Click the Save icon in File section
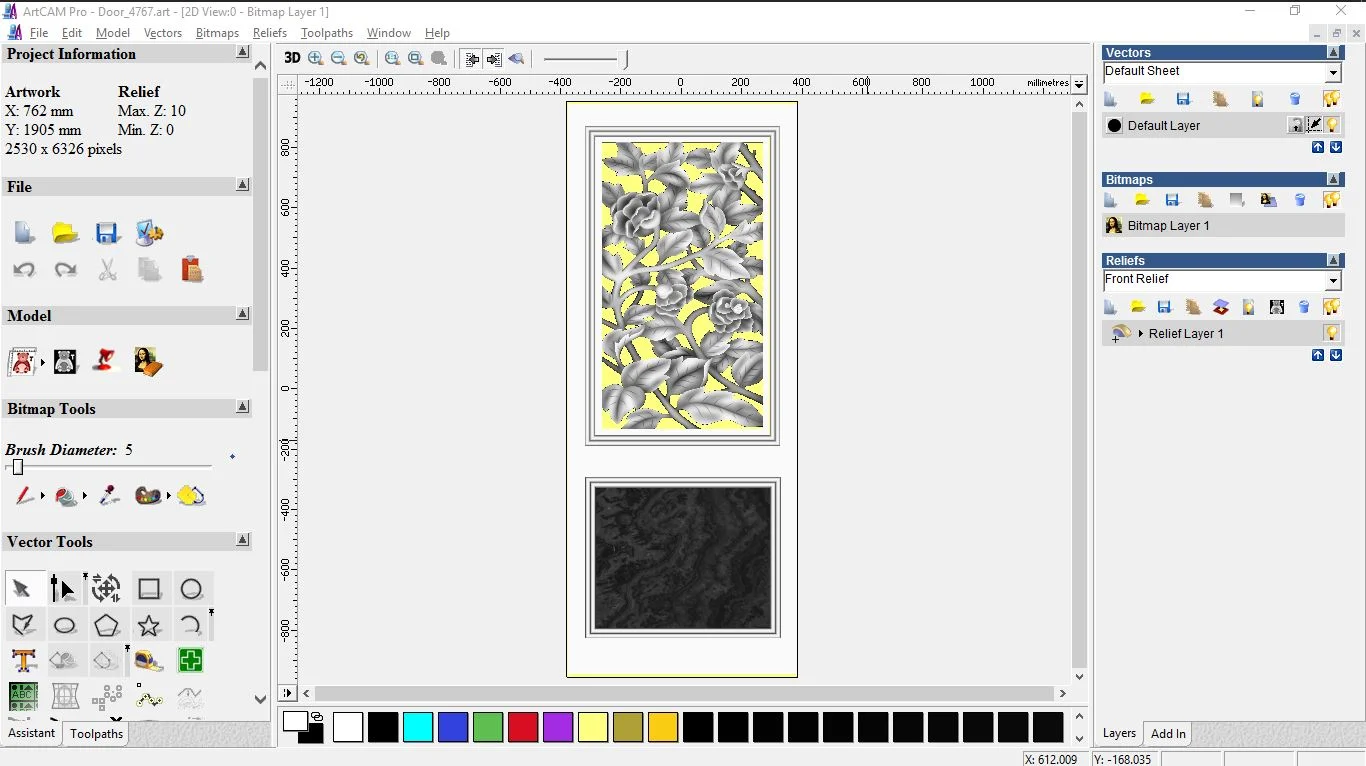1366x766 pixels. (x=107, y=233)
